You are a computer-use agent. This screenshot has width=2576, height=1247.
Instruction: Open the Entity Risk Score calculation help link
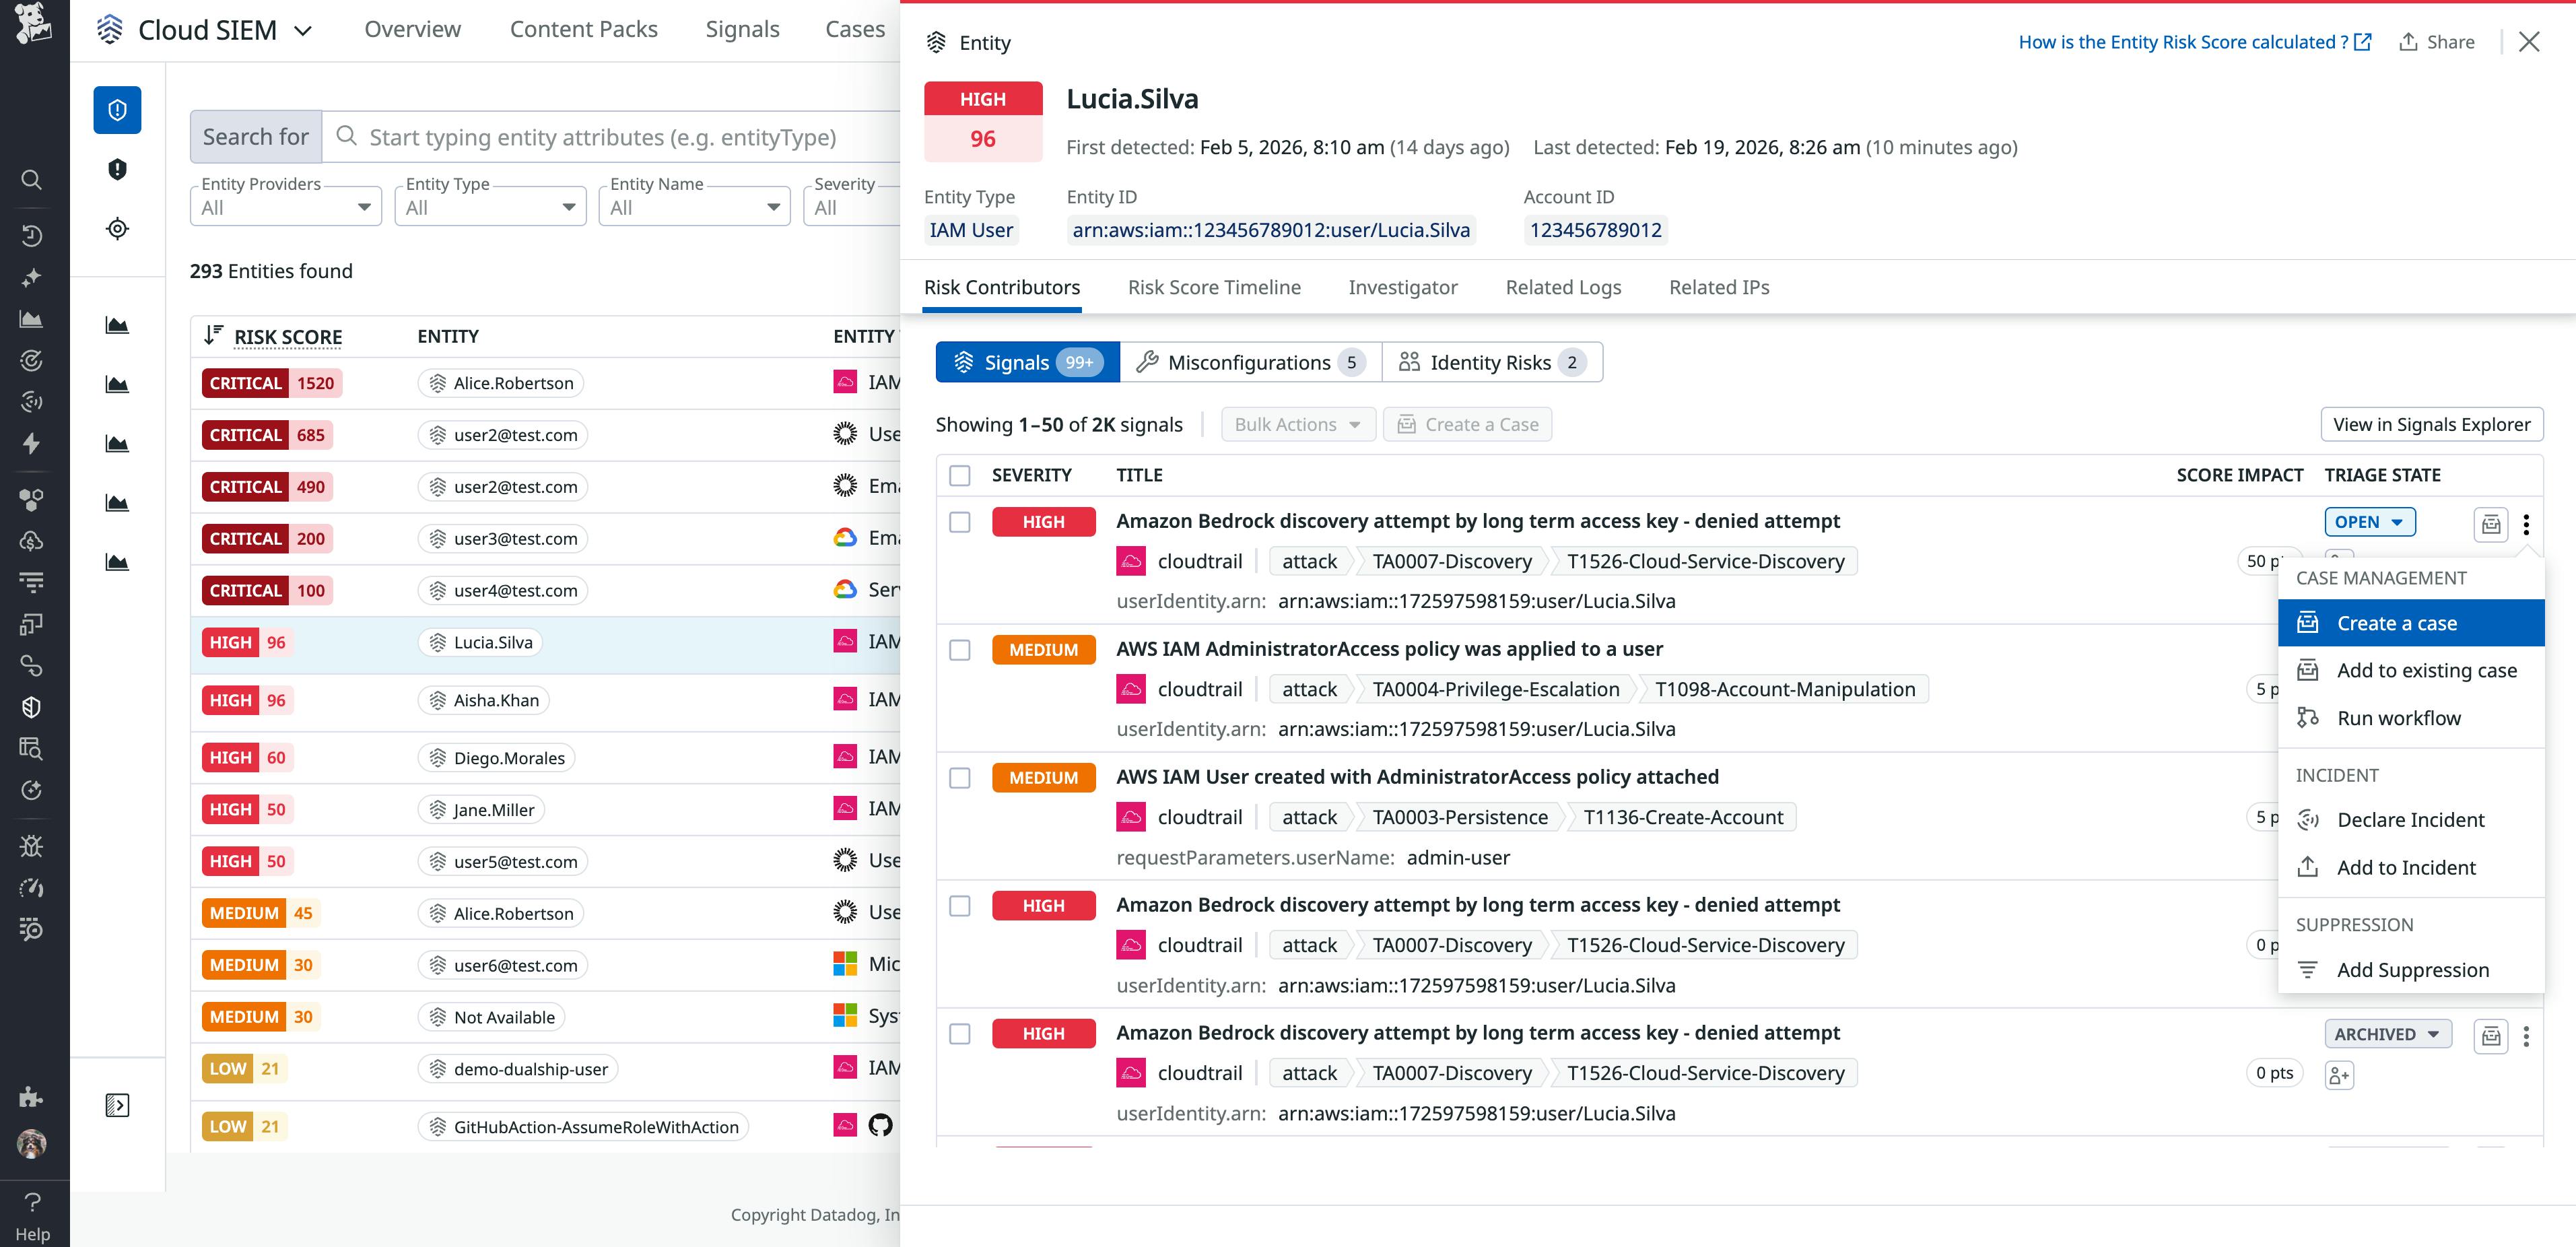[x=2190, y=41]
